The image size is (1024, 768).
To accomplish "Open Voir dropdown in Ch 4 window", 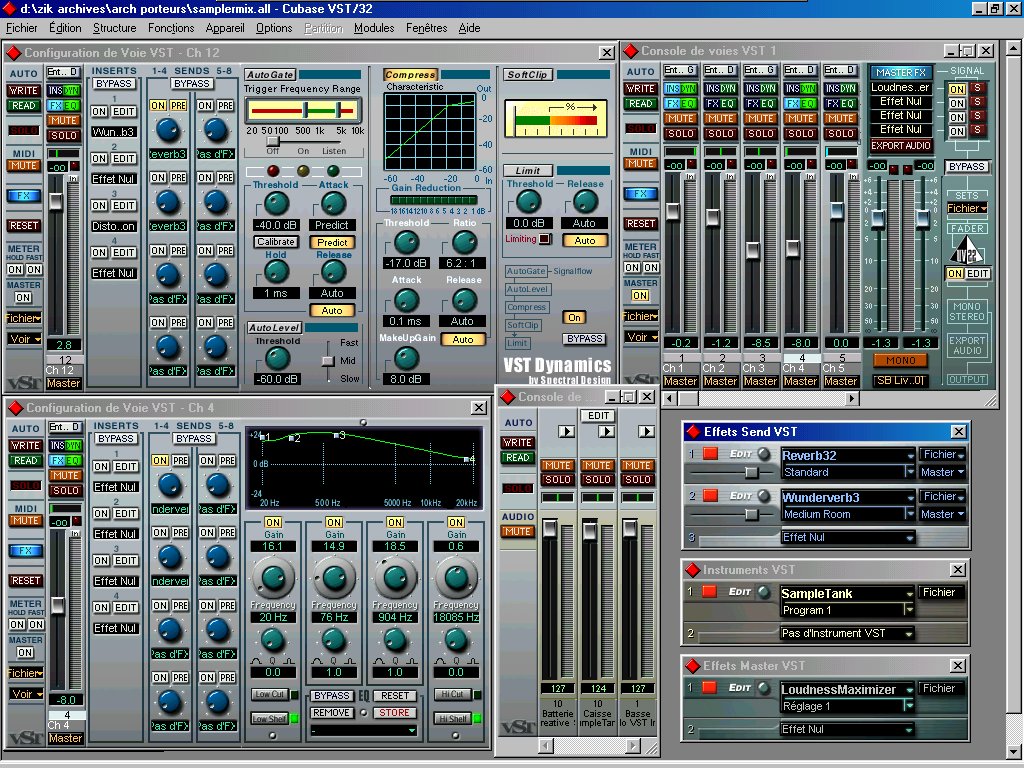I will tap(25, 694).
